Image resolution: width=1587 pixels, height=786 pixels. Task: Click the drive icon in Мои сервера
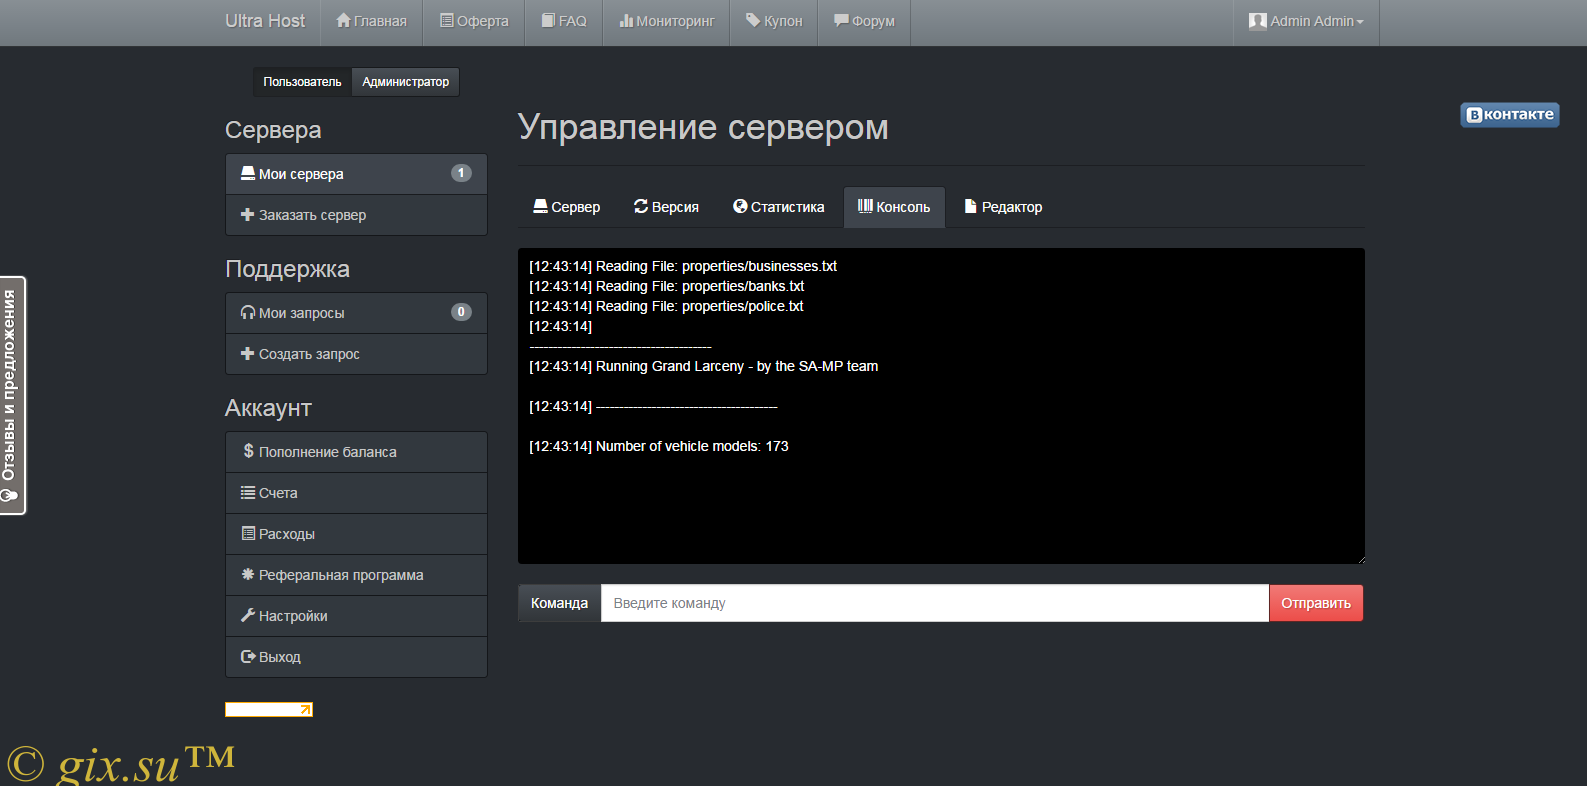pyautogui.click(x=248, y=173)
